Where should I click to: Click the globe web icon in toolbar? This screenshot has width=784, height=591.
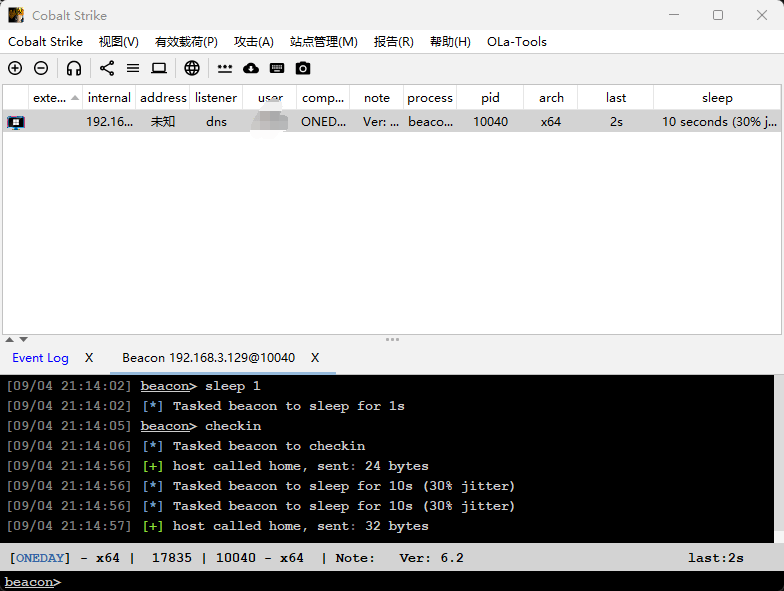pyautogui.click(x=192, y=68)
